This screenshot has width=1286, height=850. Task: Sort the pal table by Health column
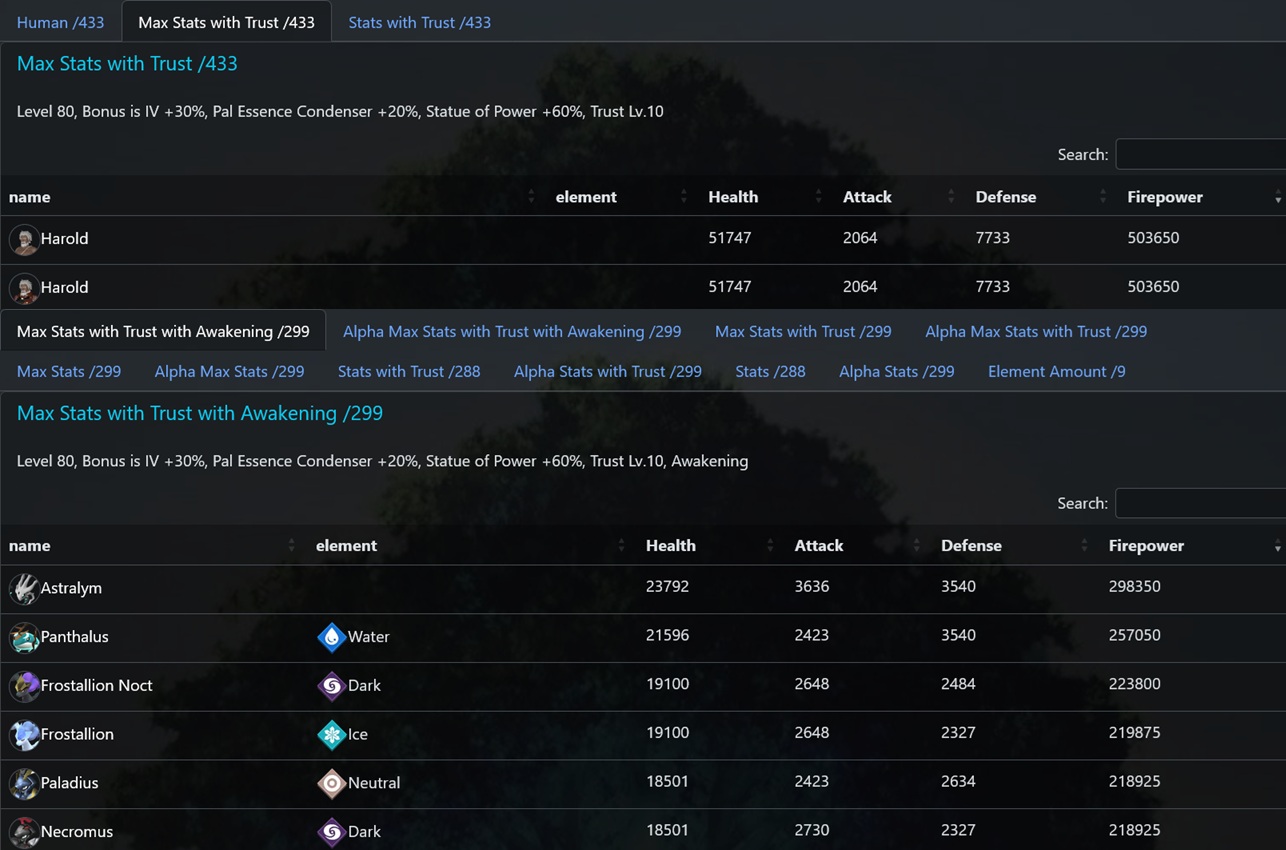click(x=711, y=546)
